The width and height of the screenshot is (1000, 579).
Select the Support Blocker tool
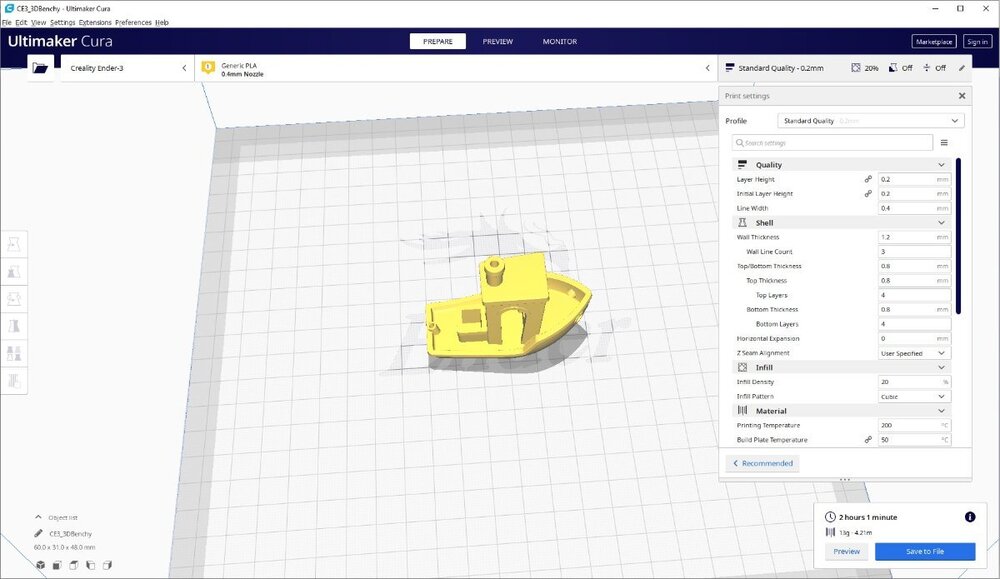[14, 381]
